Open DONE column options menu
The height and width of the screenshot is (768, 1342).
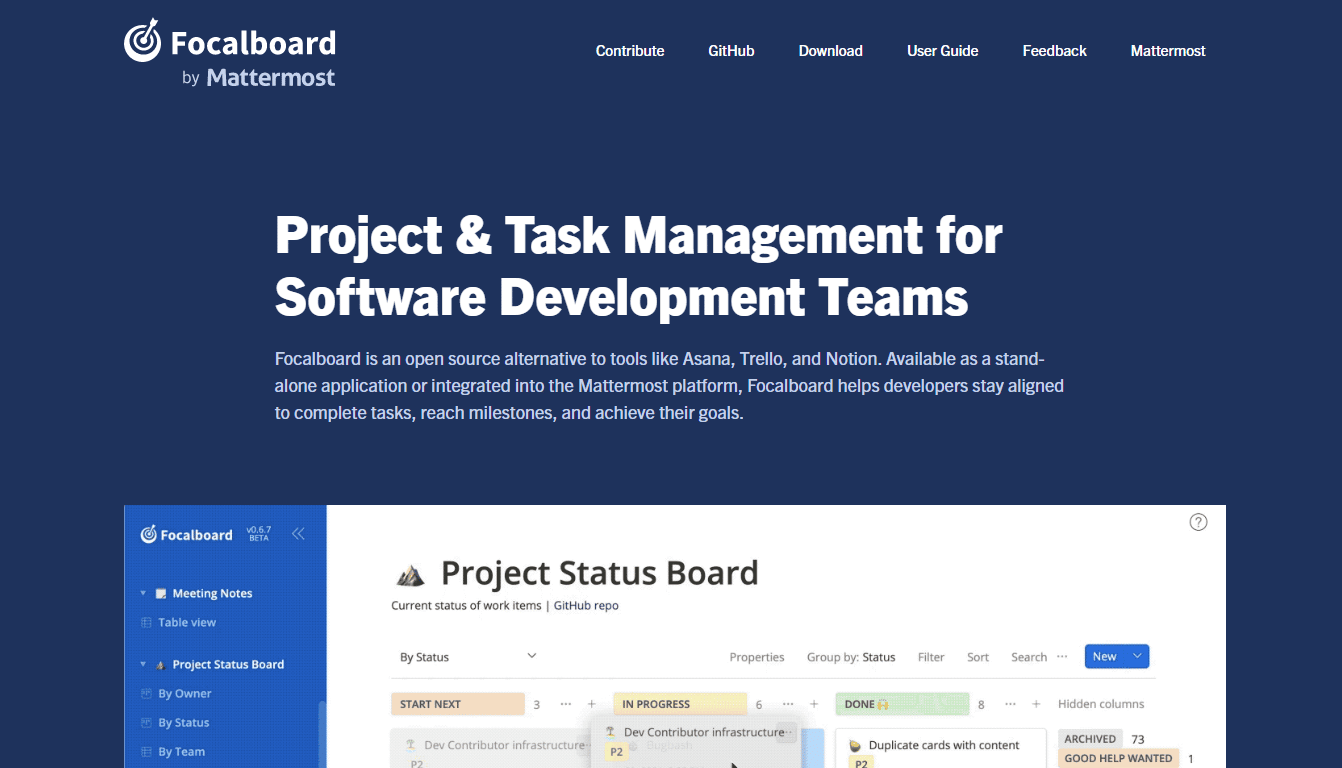tap(1011, 704)
